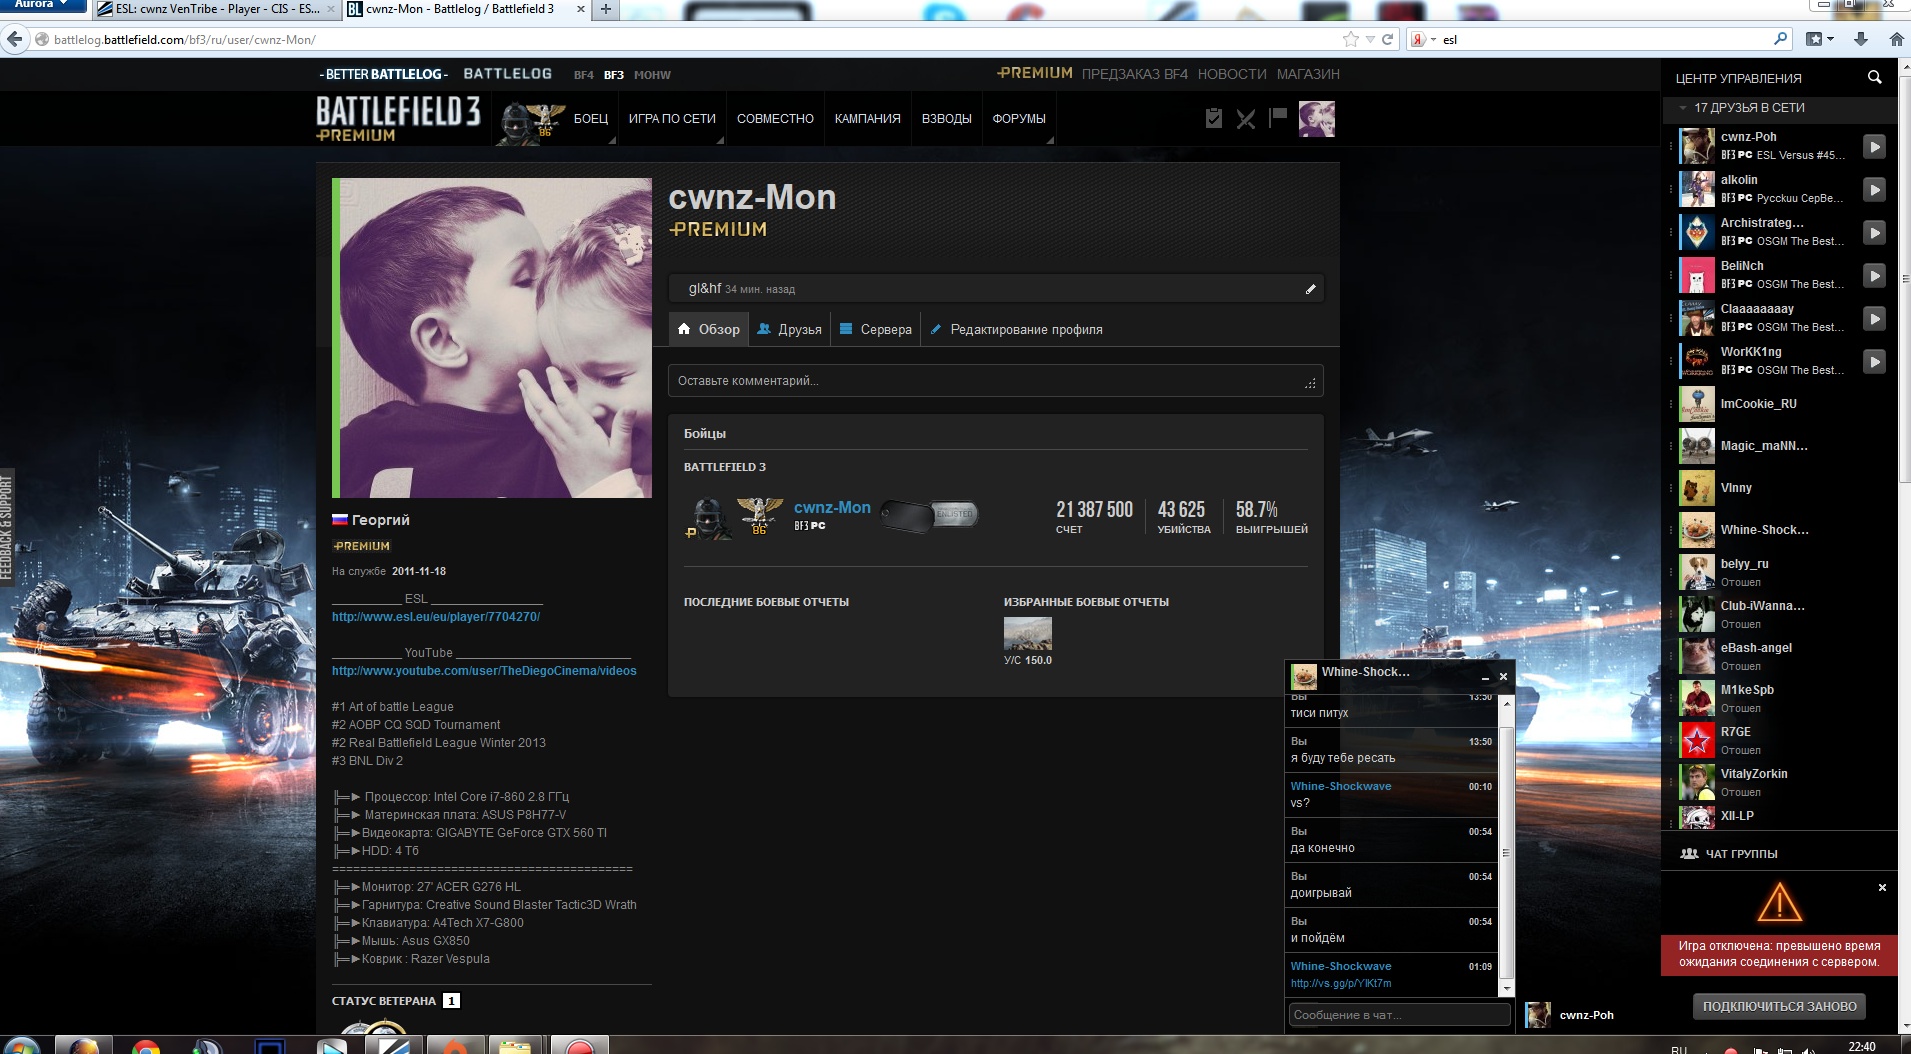Screen dimensions: 1911x1054
Task: Dismiss the game disconnected warning
Action: [x=1882, y=888]
